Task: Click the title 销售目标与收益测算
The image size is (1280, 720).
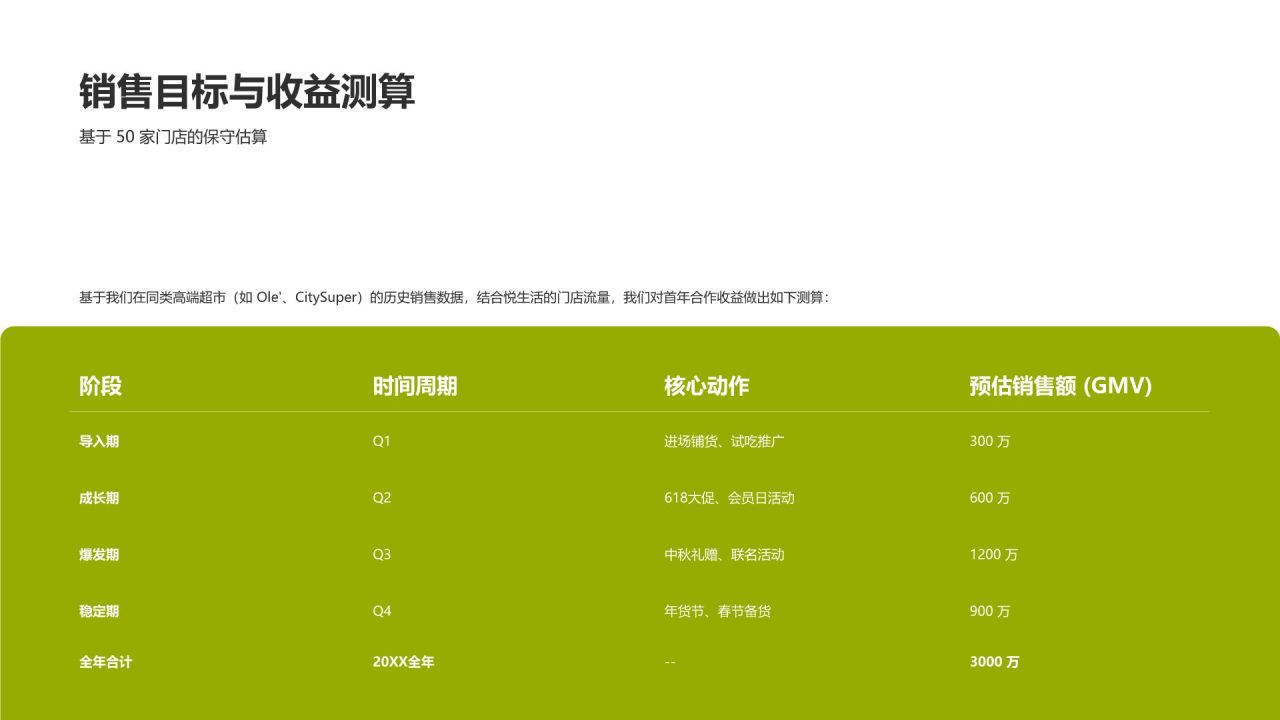Action: click(247, 91)
